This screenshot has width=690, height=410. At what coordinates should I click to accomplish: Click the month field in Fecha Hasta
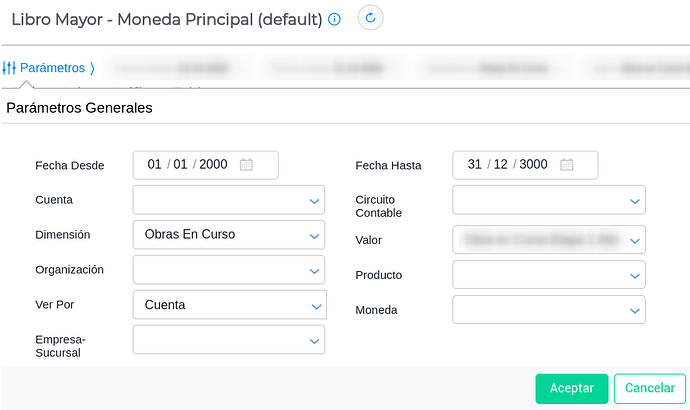click(x=500, y=165)
